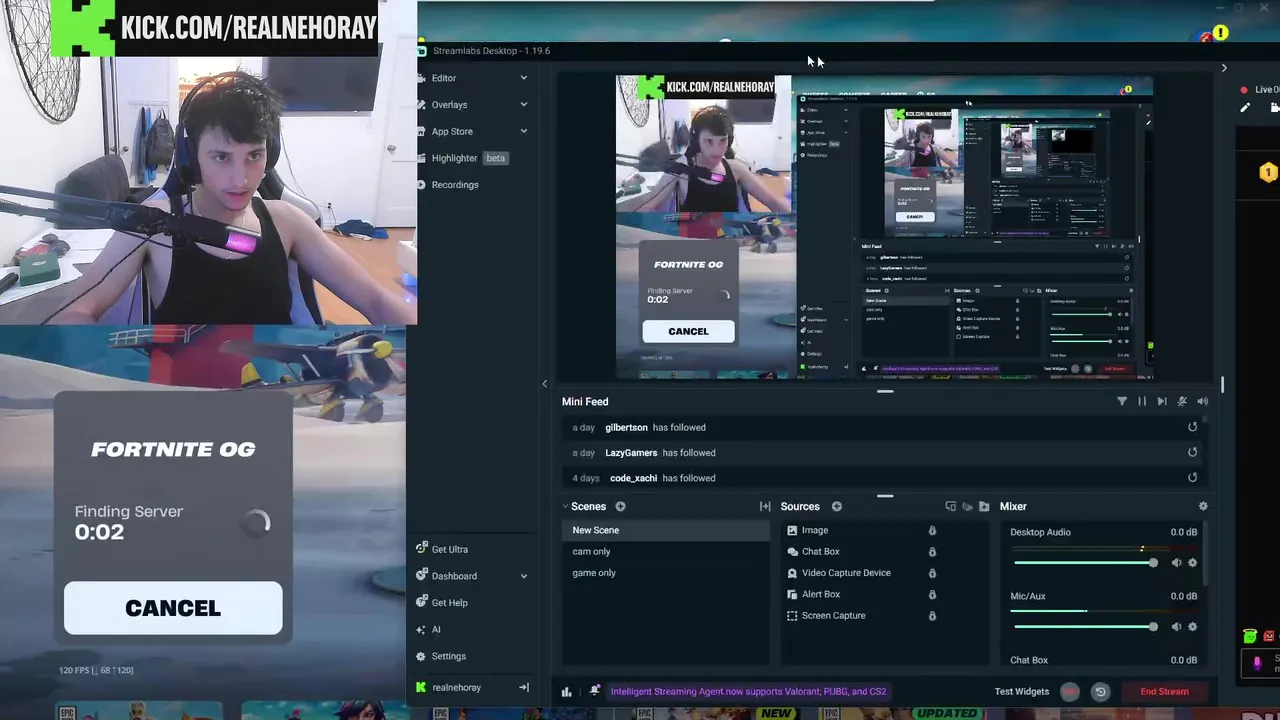Adjust Mic/Aux volume slider
The image size is (1280, 720).
click(1086, 627)
